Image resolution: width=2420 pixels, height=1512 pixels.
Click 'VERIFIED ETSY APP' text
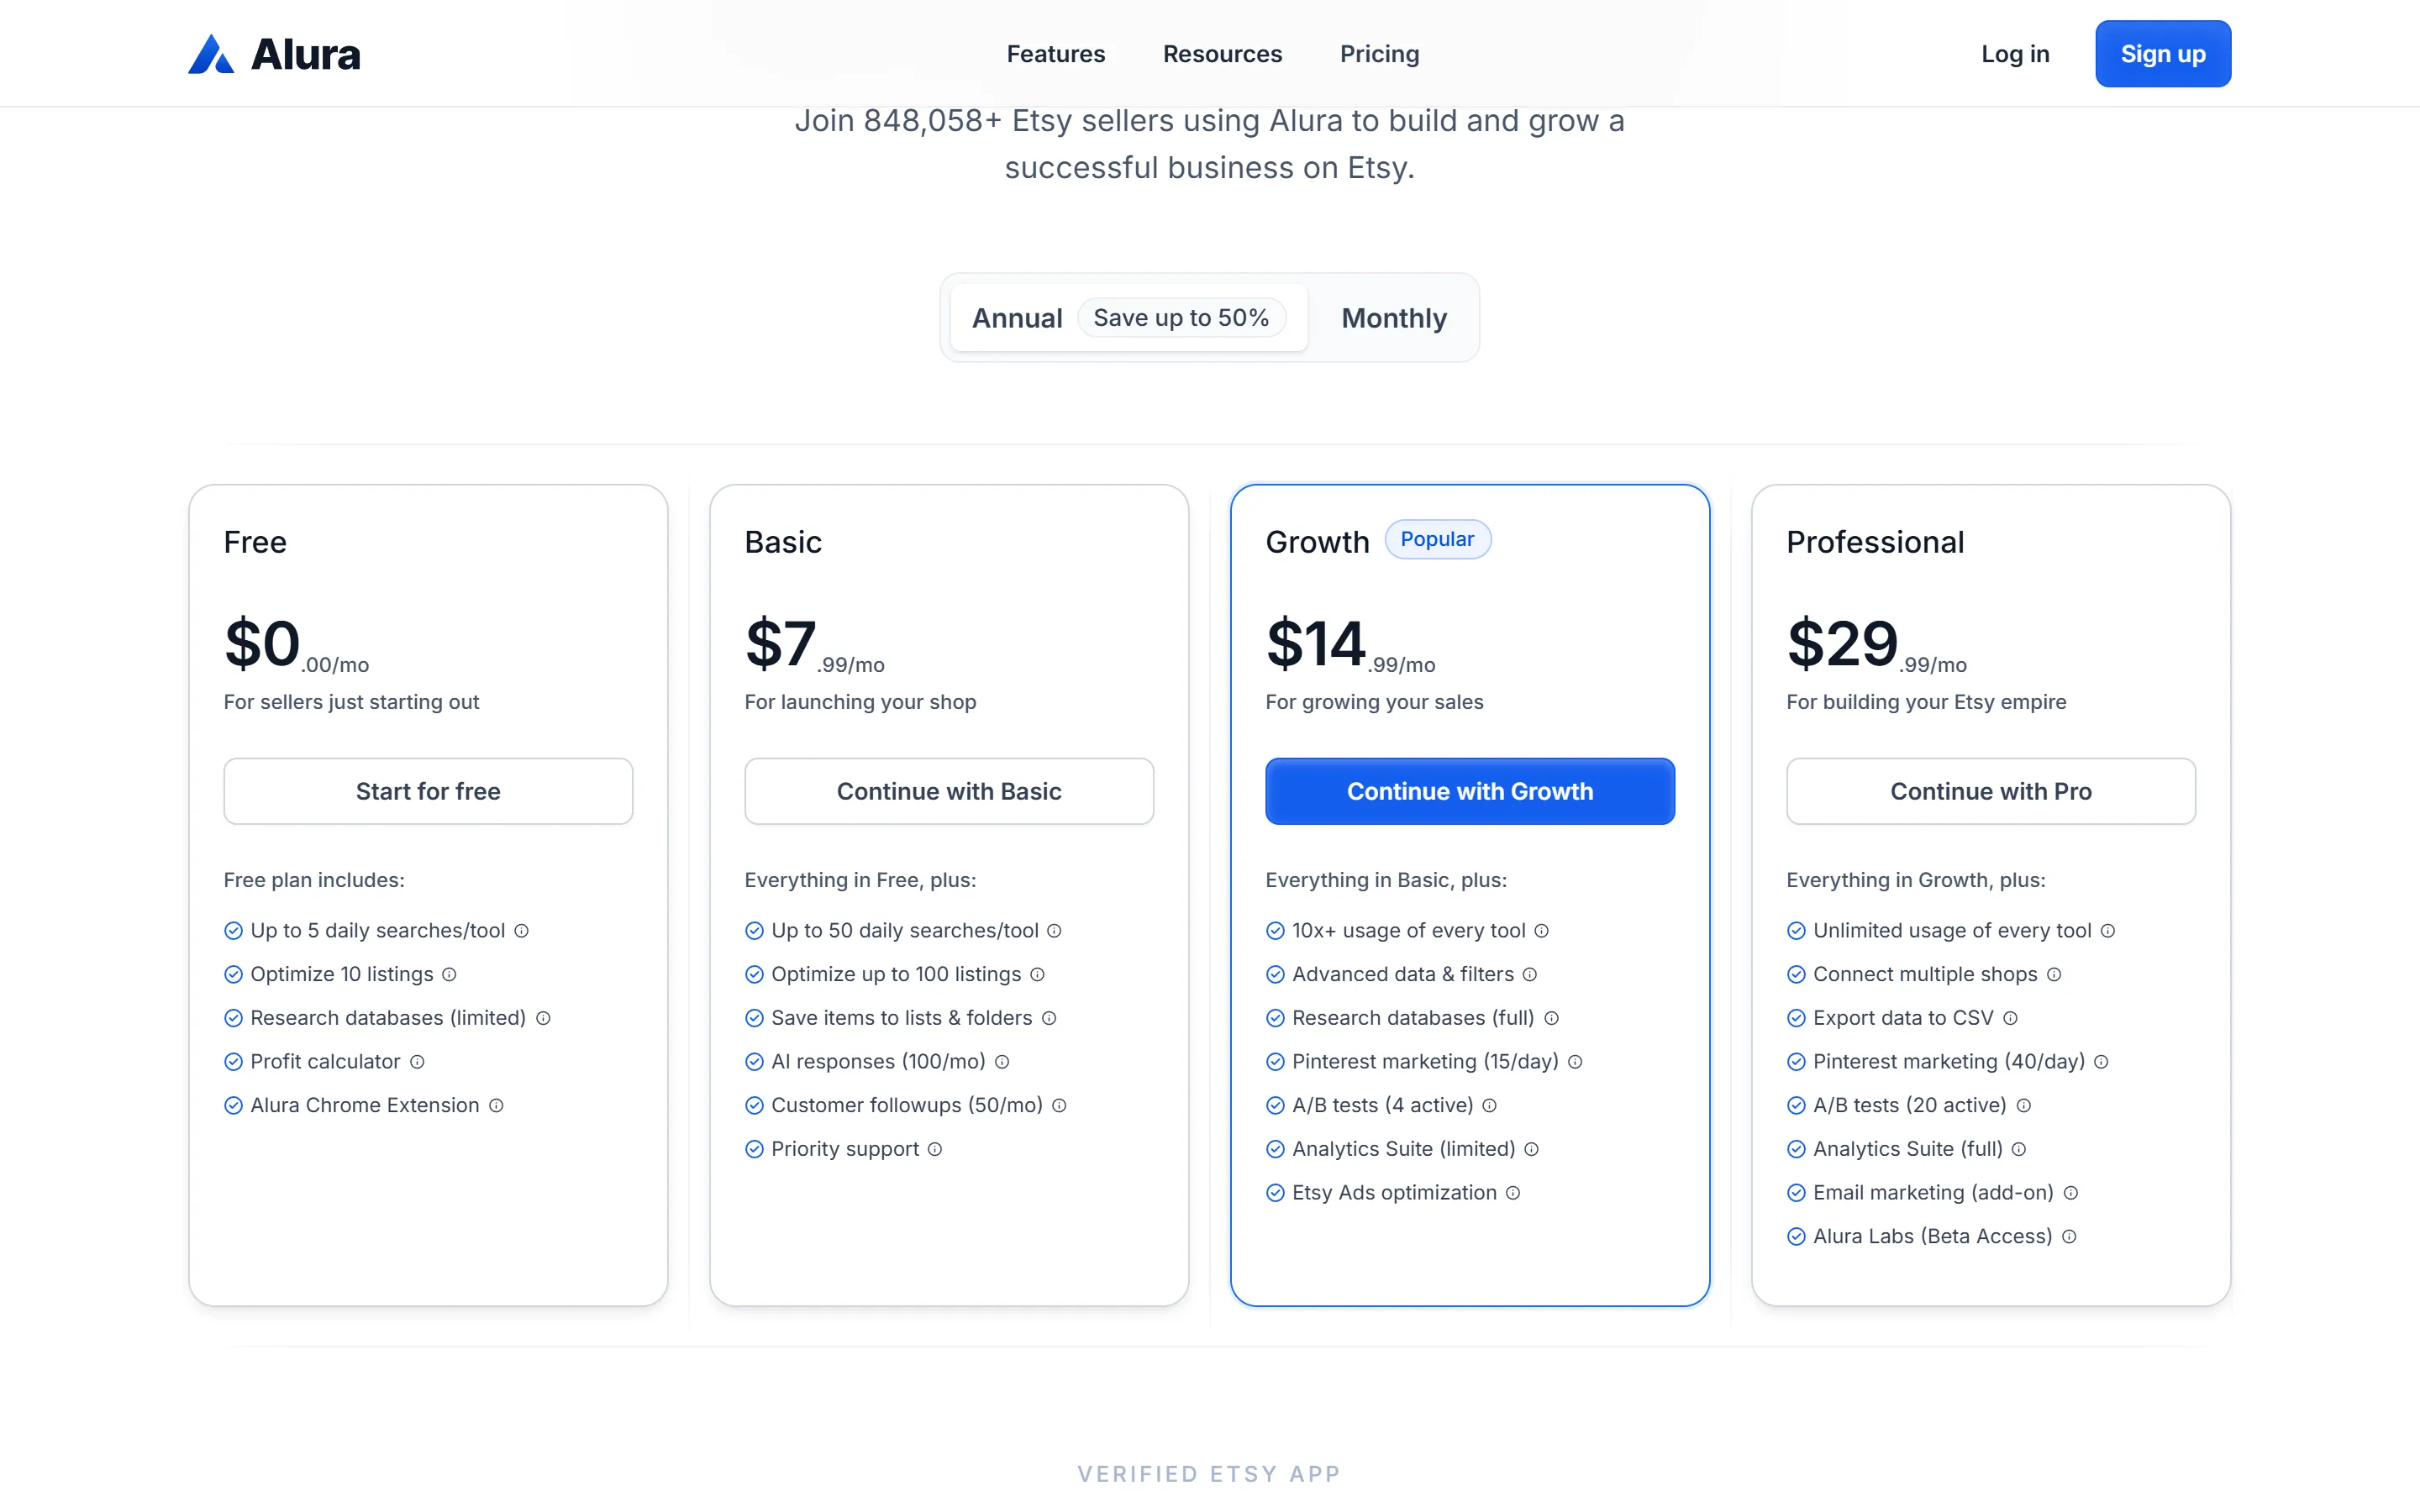coord(1209,1474)
